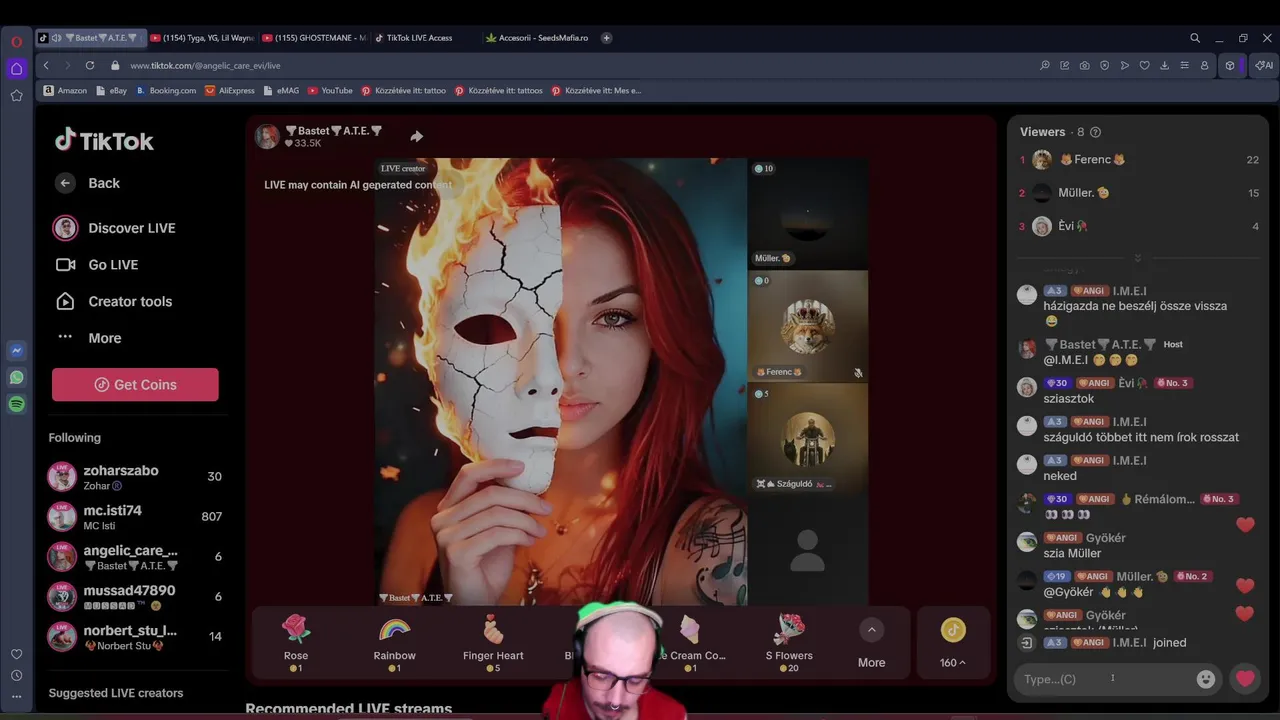The image size is (1280, 720).
Task: Open the YouTube bookmark
Action: [330, 90]
